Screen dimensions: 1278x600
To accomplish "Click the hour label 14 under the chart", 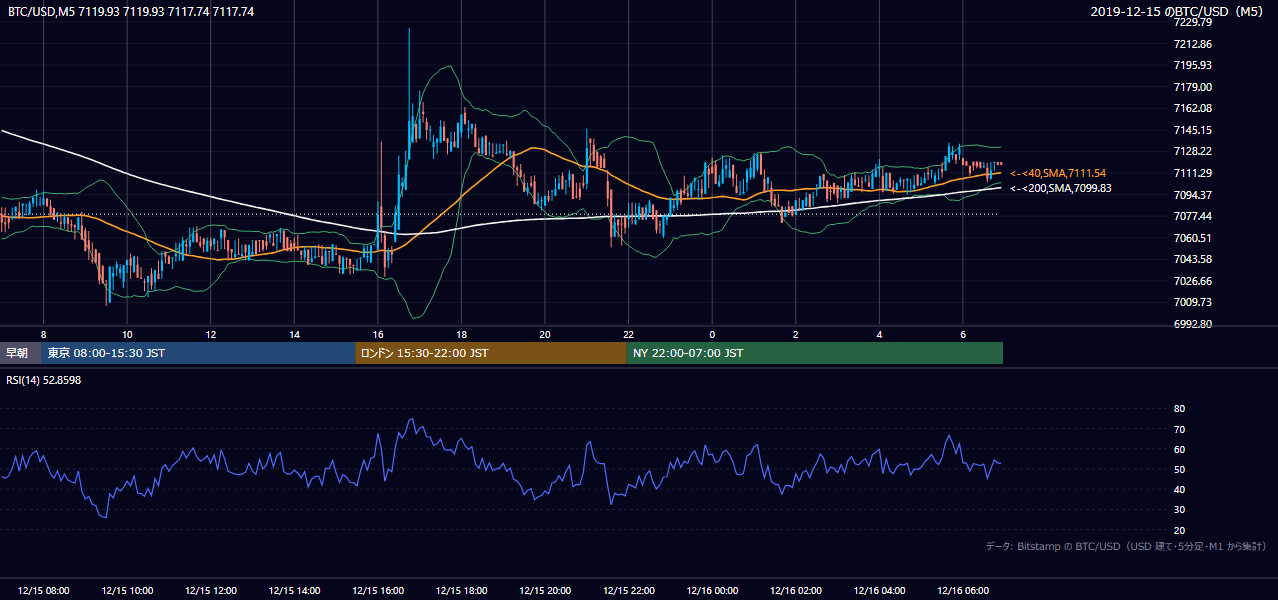I will 294,334.
